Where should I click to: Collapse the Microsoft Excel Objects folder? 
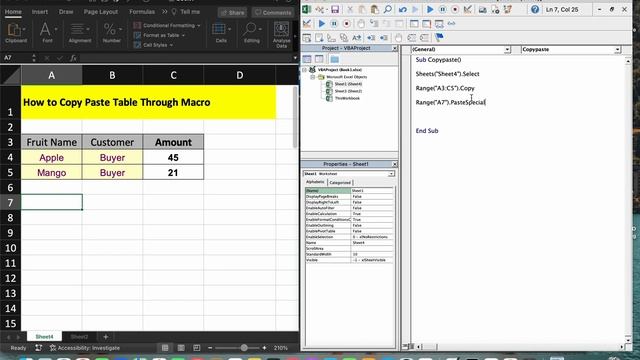(x=313, y=77)
